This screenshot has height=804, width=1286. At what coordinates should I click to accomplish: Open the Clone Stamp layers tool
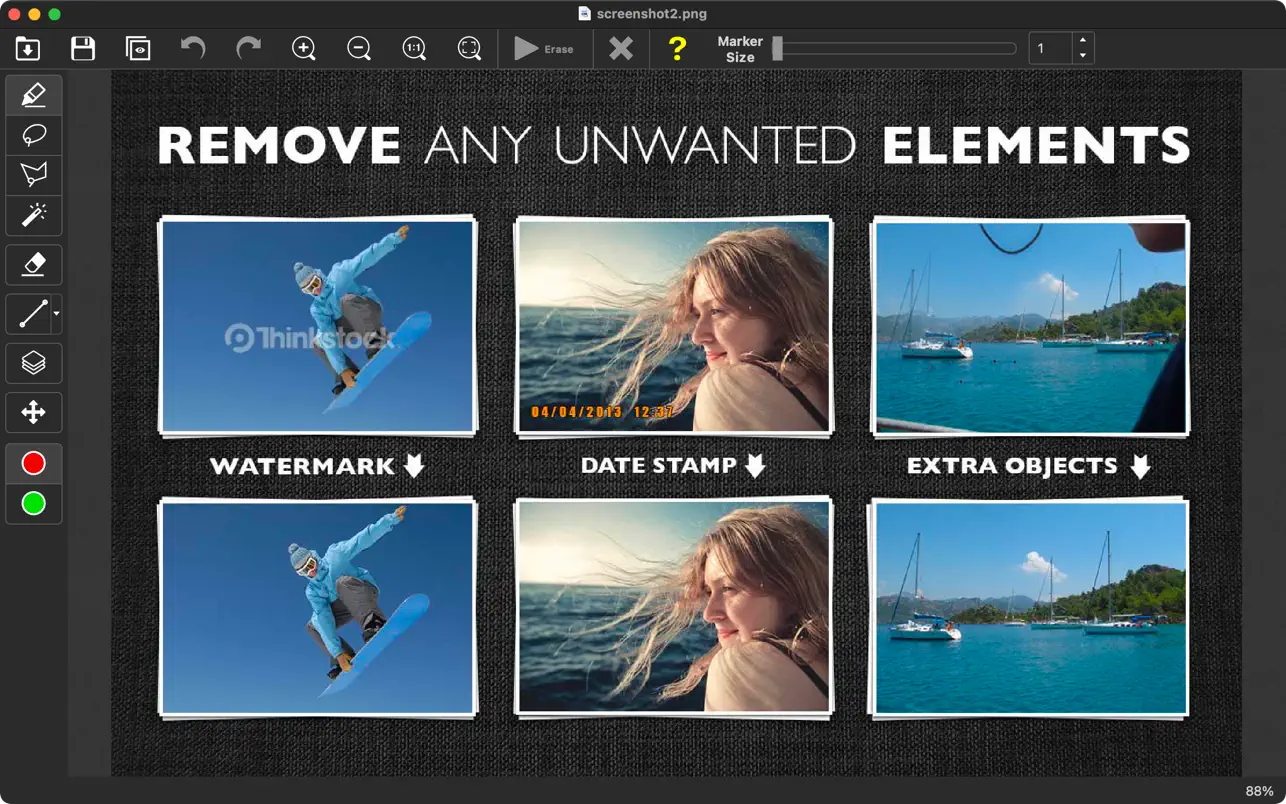pyautogui.click(x=33, y=363)
